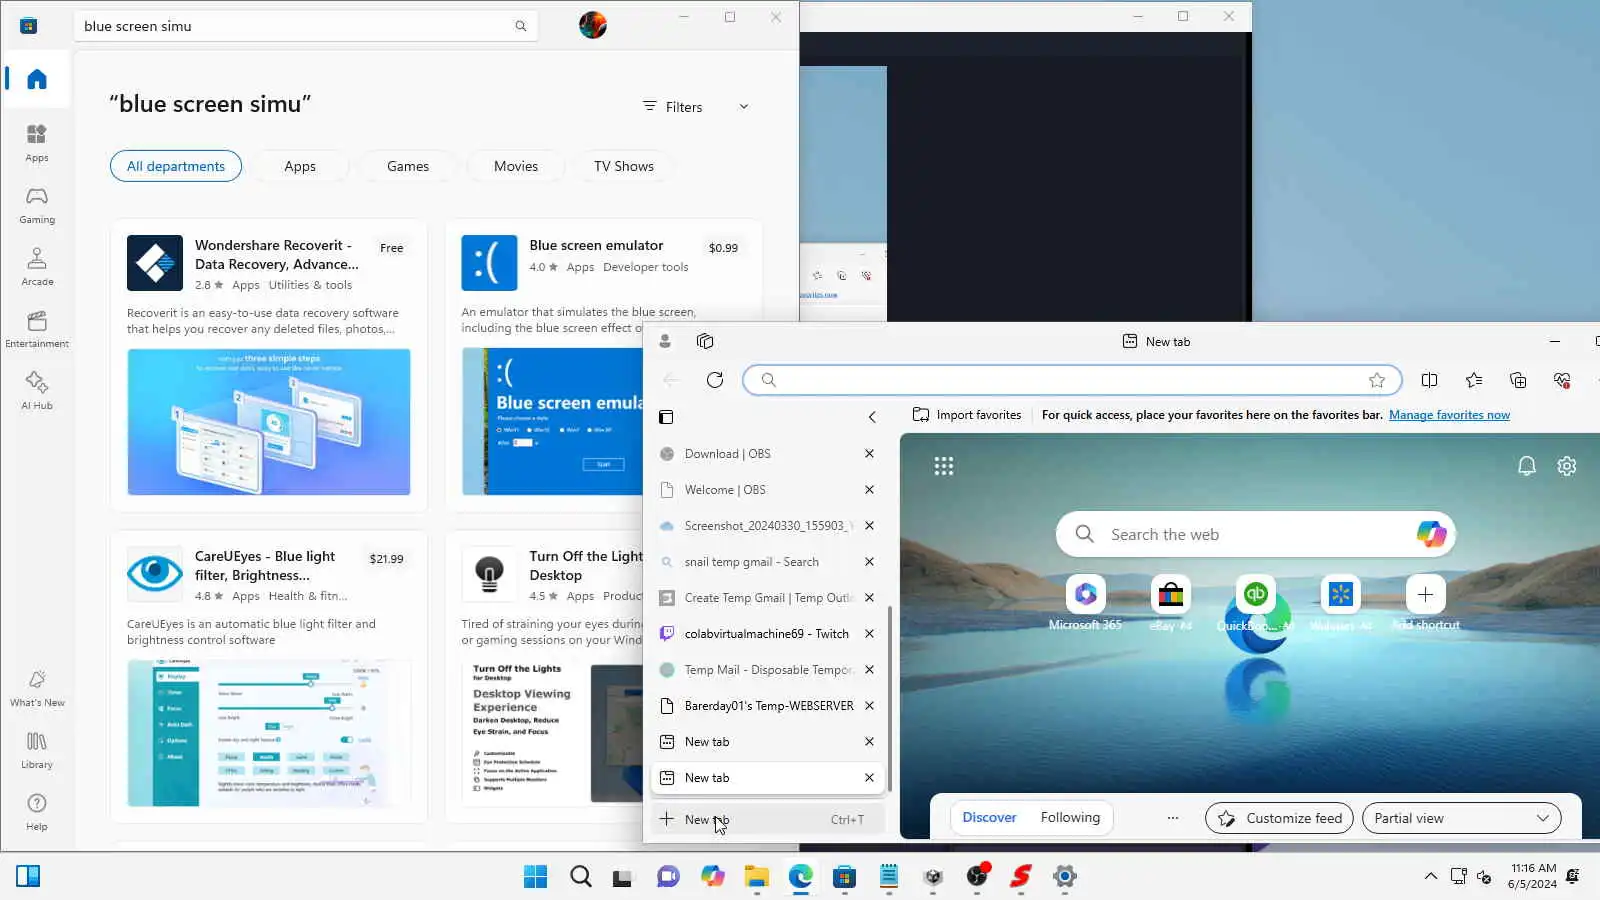
Task: Open File Explorer from the taskbar
Action: pyautogui.click(x=756, y=877)
